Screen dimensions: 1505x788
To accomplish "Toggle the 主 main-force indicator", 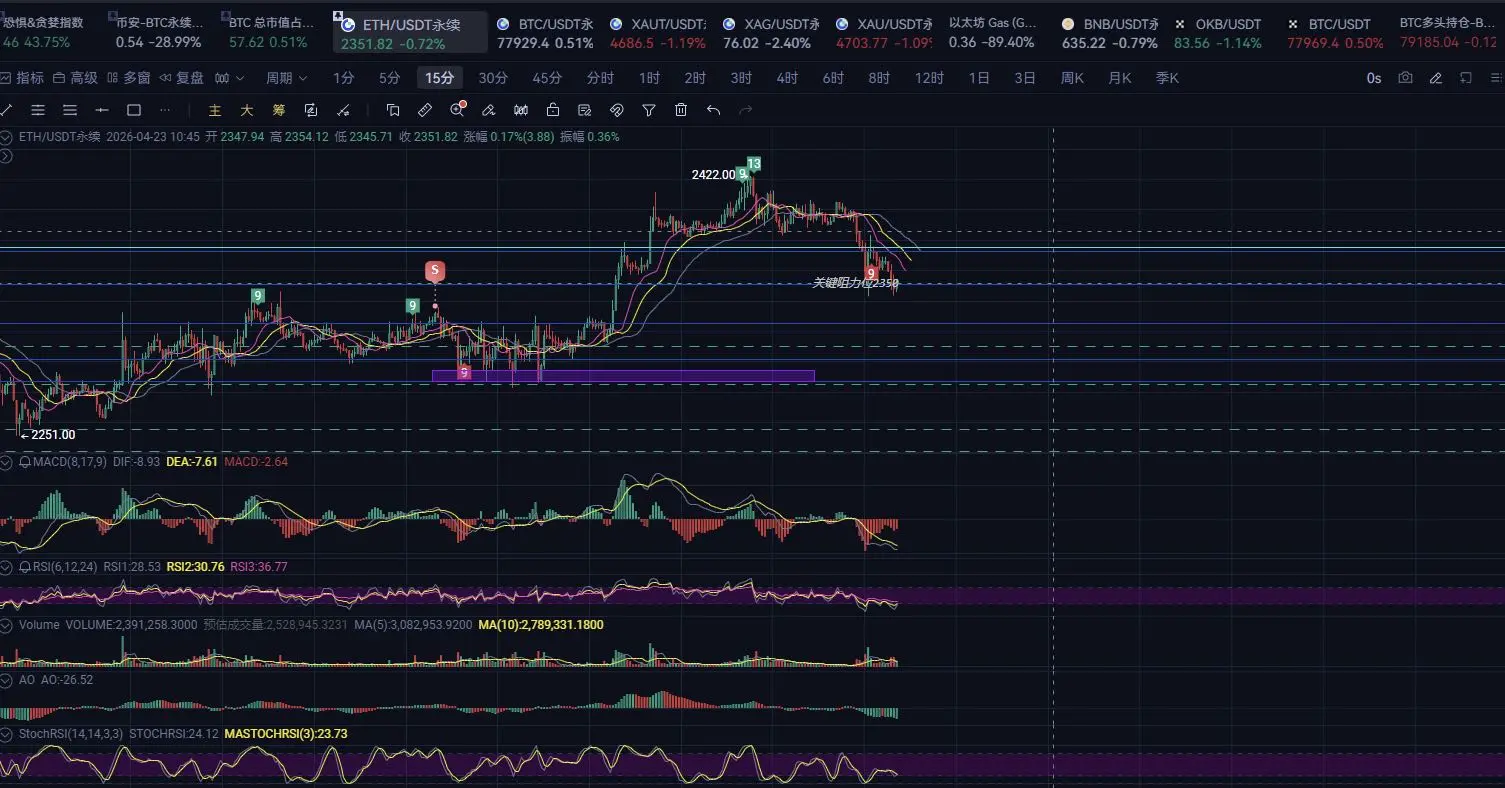I will click(x=215, y=110).
